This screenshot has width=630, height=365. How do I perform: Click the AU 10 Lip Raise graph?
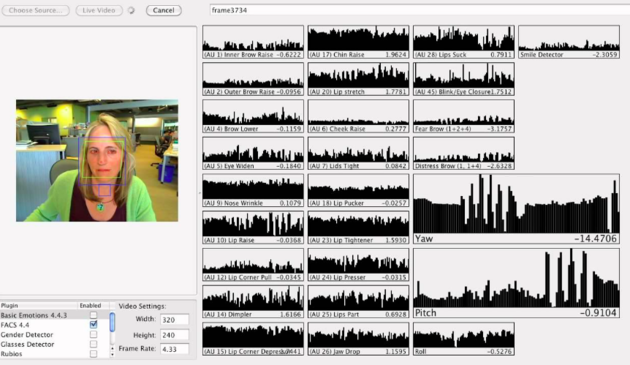click(x=253, y=228)
